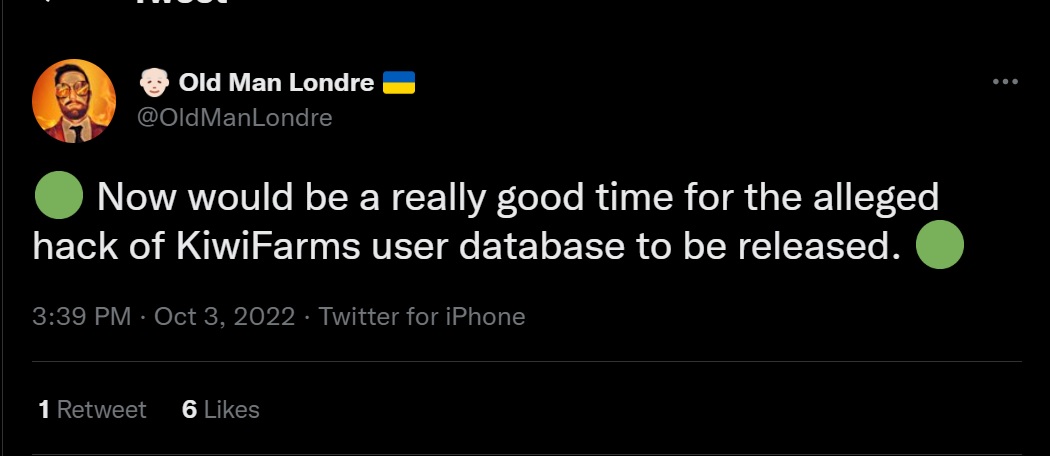
Task: Click the green circle emoji after "released."
Action: 939,247
